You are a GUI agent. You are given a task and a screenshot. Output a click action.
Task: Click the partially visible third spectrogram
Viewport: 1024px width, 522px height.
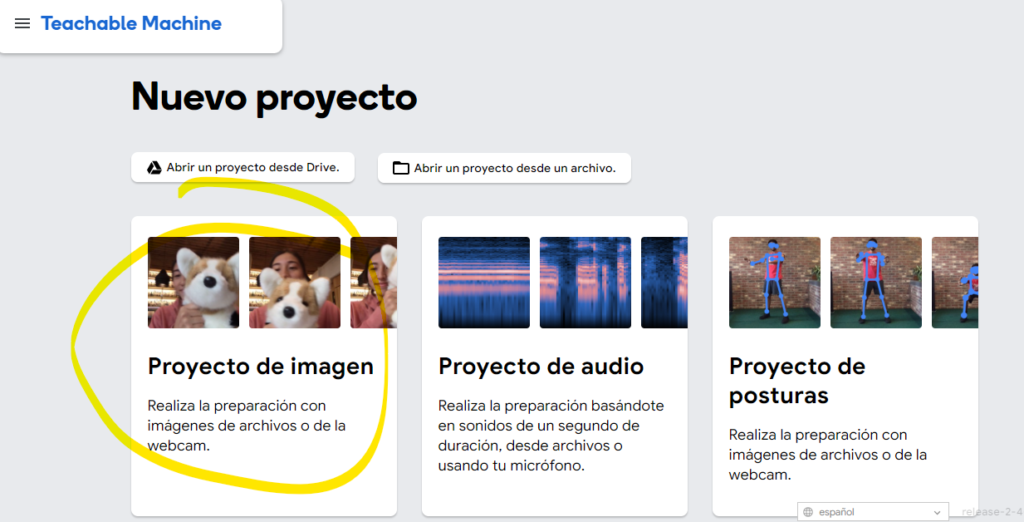click(664, 283)
